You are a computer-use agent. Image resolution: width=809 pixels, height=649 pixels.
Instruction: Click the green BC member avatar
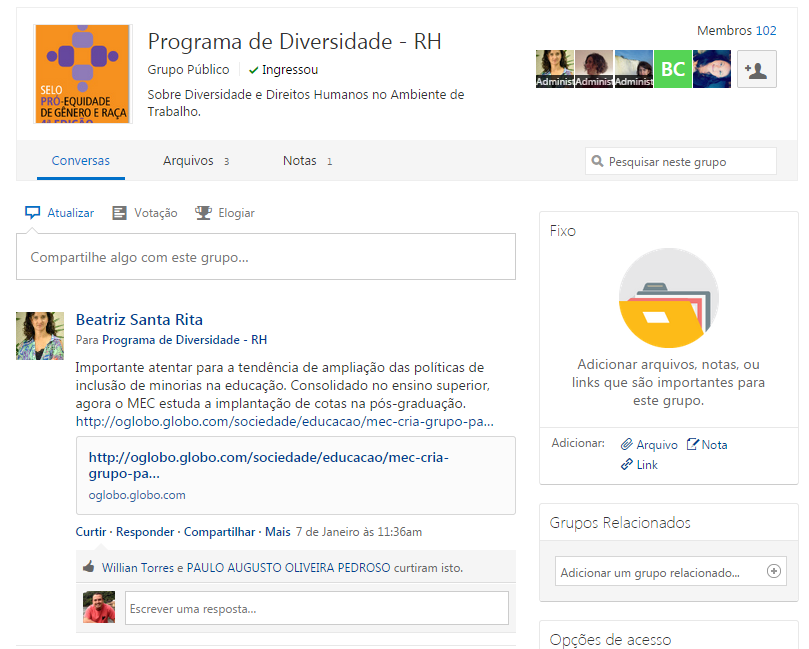click(x=673, y=69)
